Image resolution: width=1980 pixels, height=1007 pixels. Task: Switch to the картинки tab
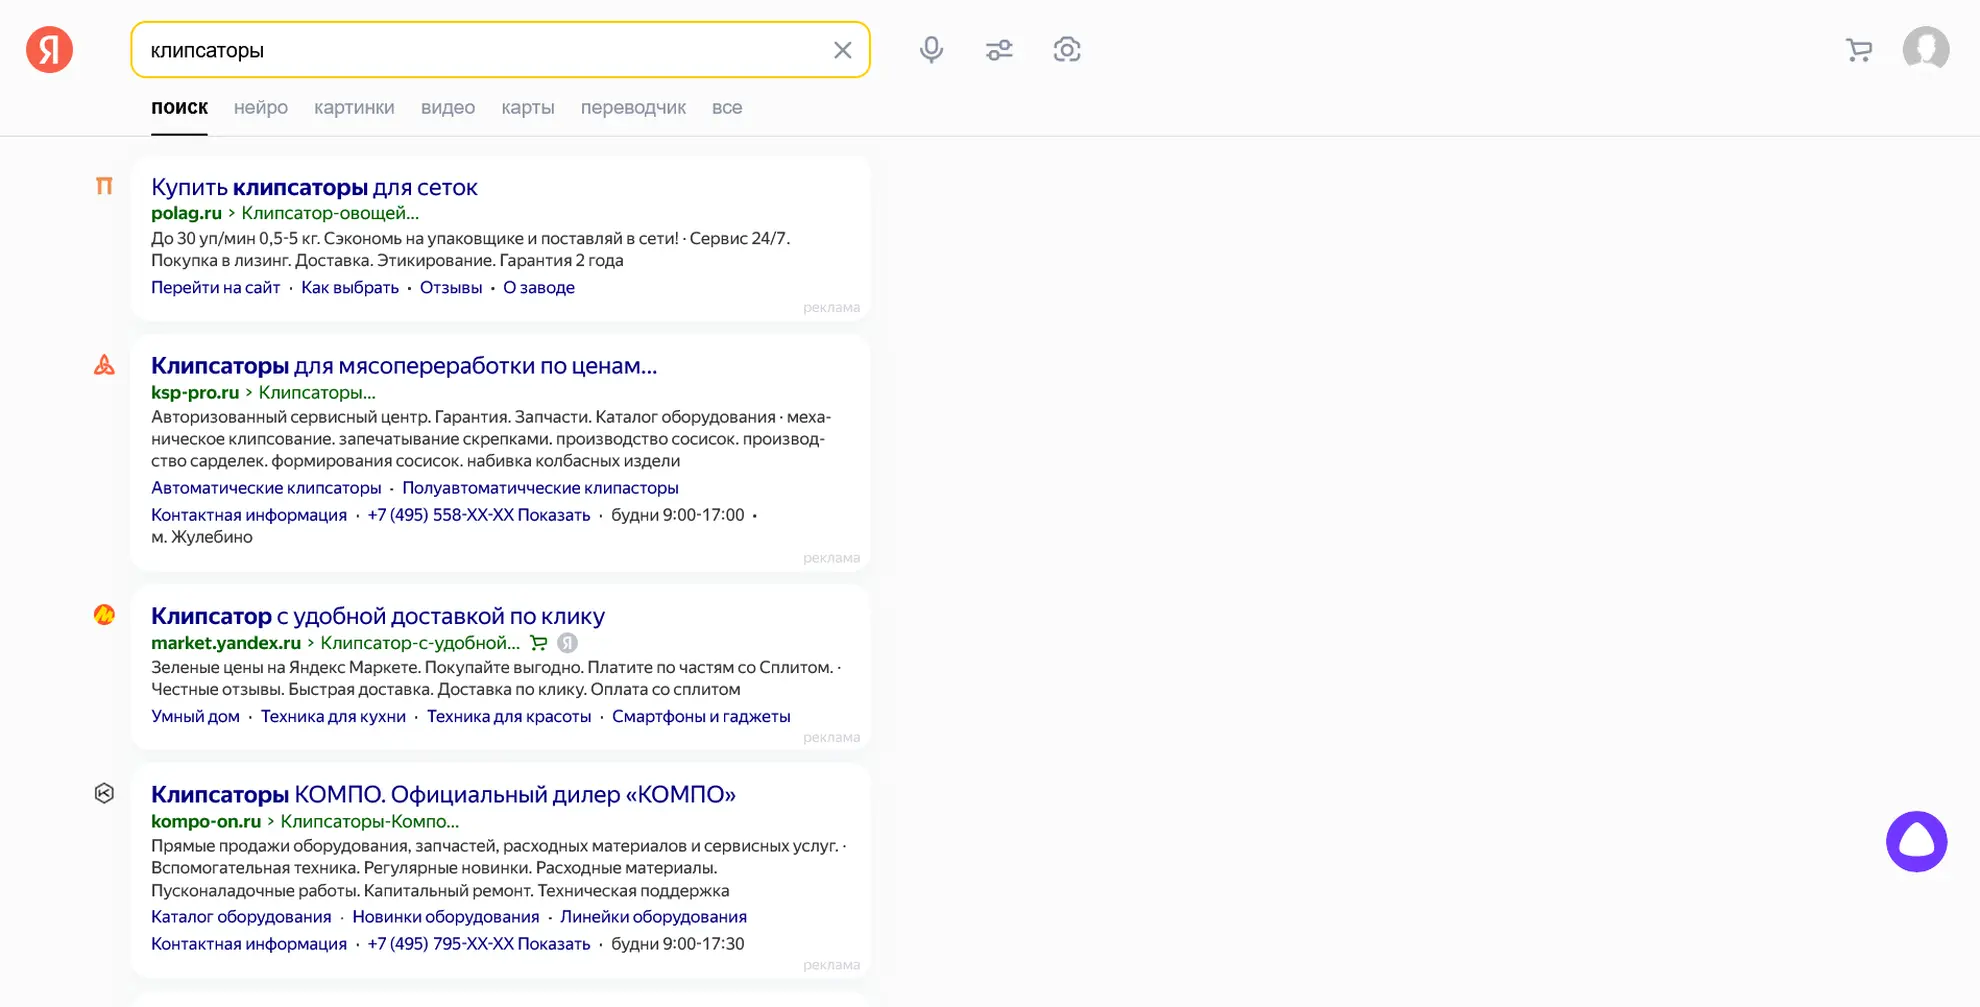(x=354, y=108)
